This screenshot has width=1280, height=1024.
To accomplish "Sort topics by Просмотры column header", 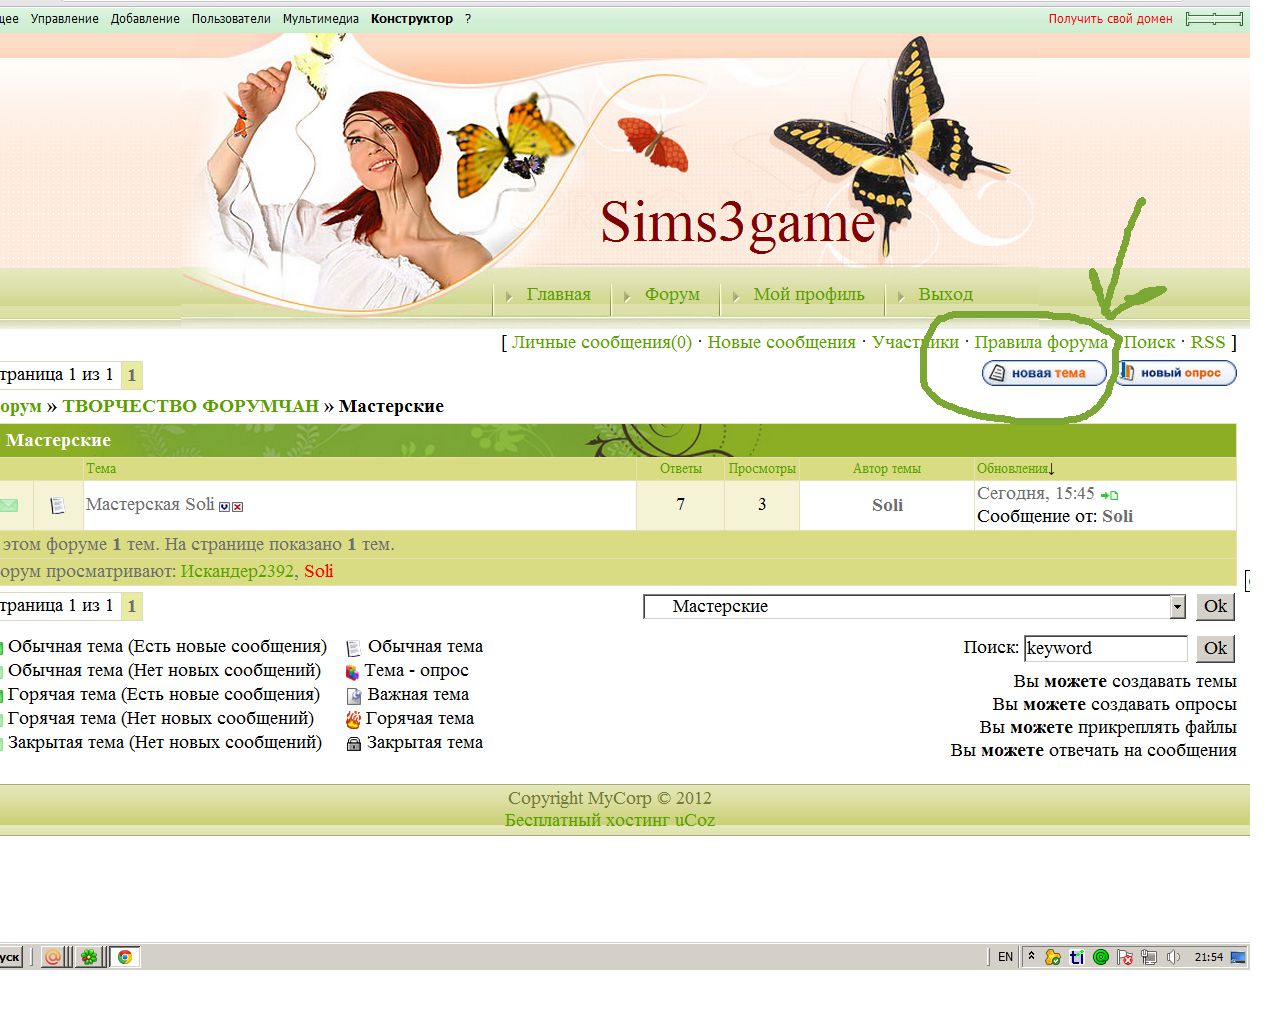I will (x=762, y=468).
